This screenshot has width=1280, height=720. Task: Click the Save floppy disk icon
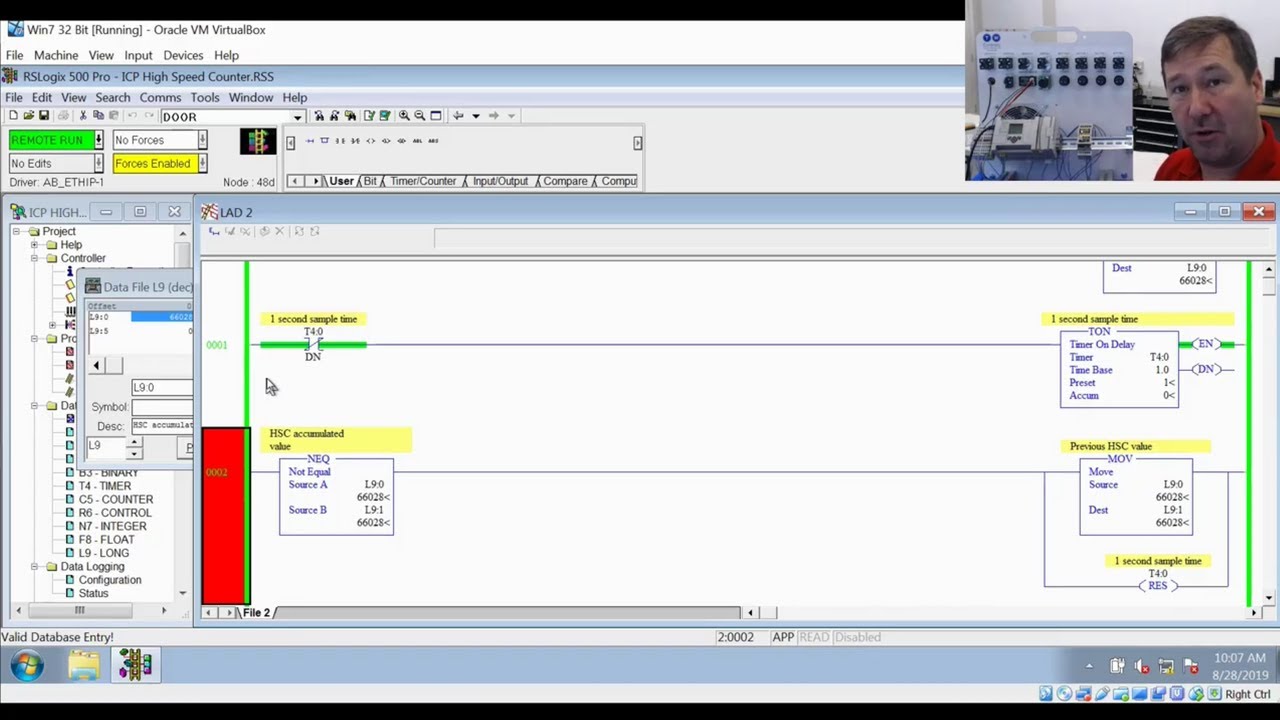tap(44, 116)
